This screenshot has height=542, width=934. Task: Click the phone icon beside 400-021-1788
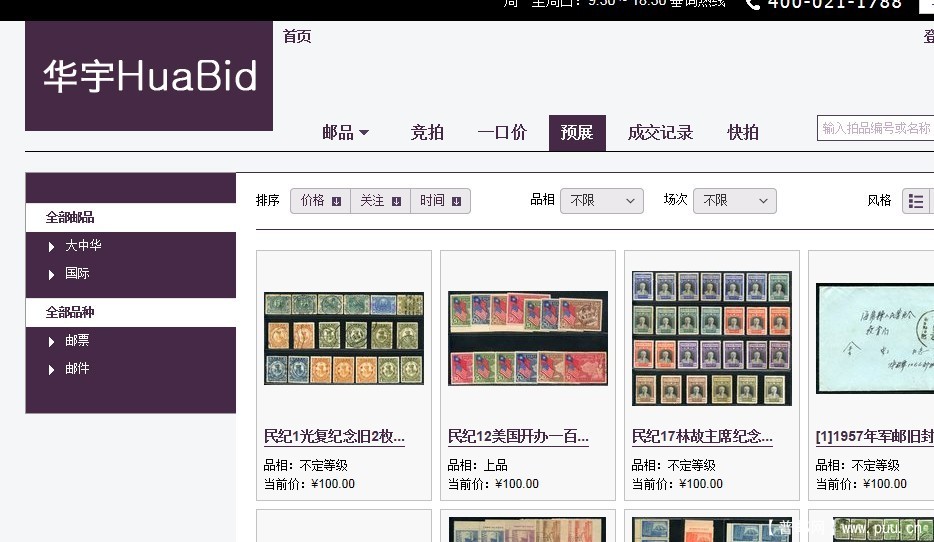pyautogui.click(x=753, y=4)
